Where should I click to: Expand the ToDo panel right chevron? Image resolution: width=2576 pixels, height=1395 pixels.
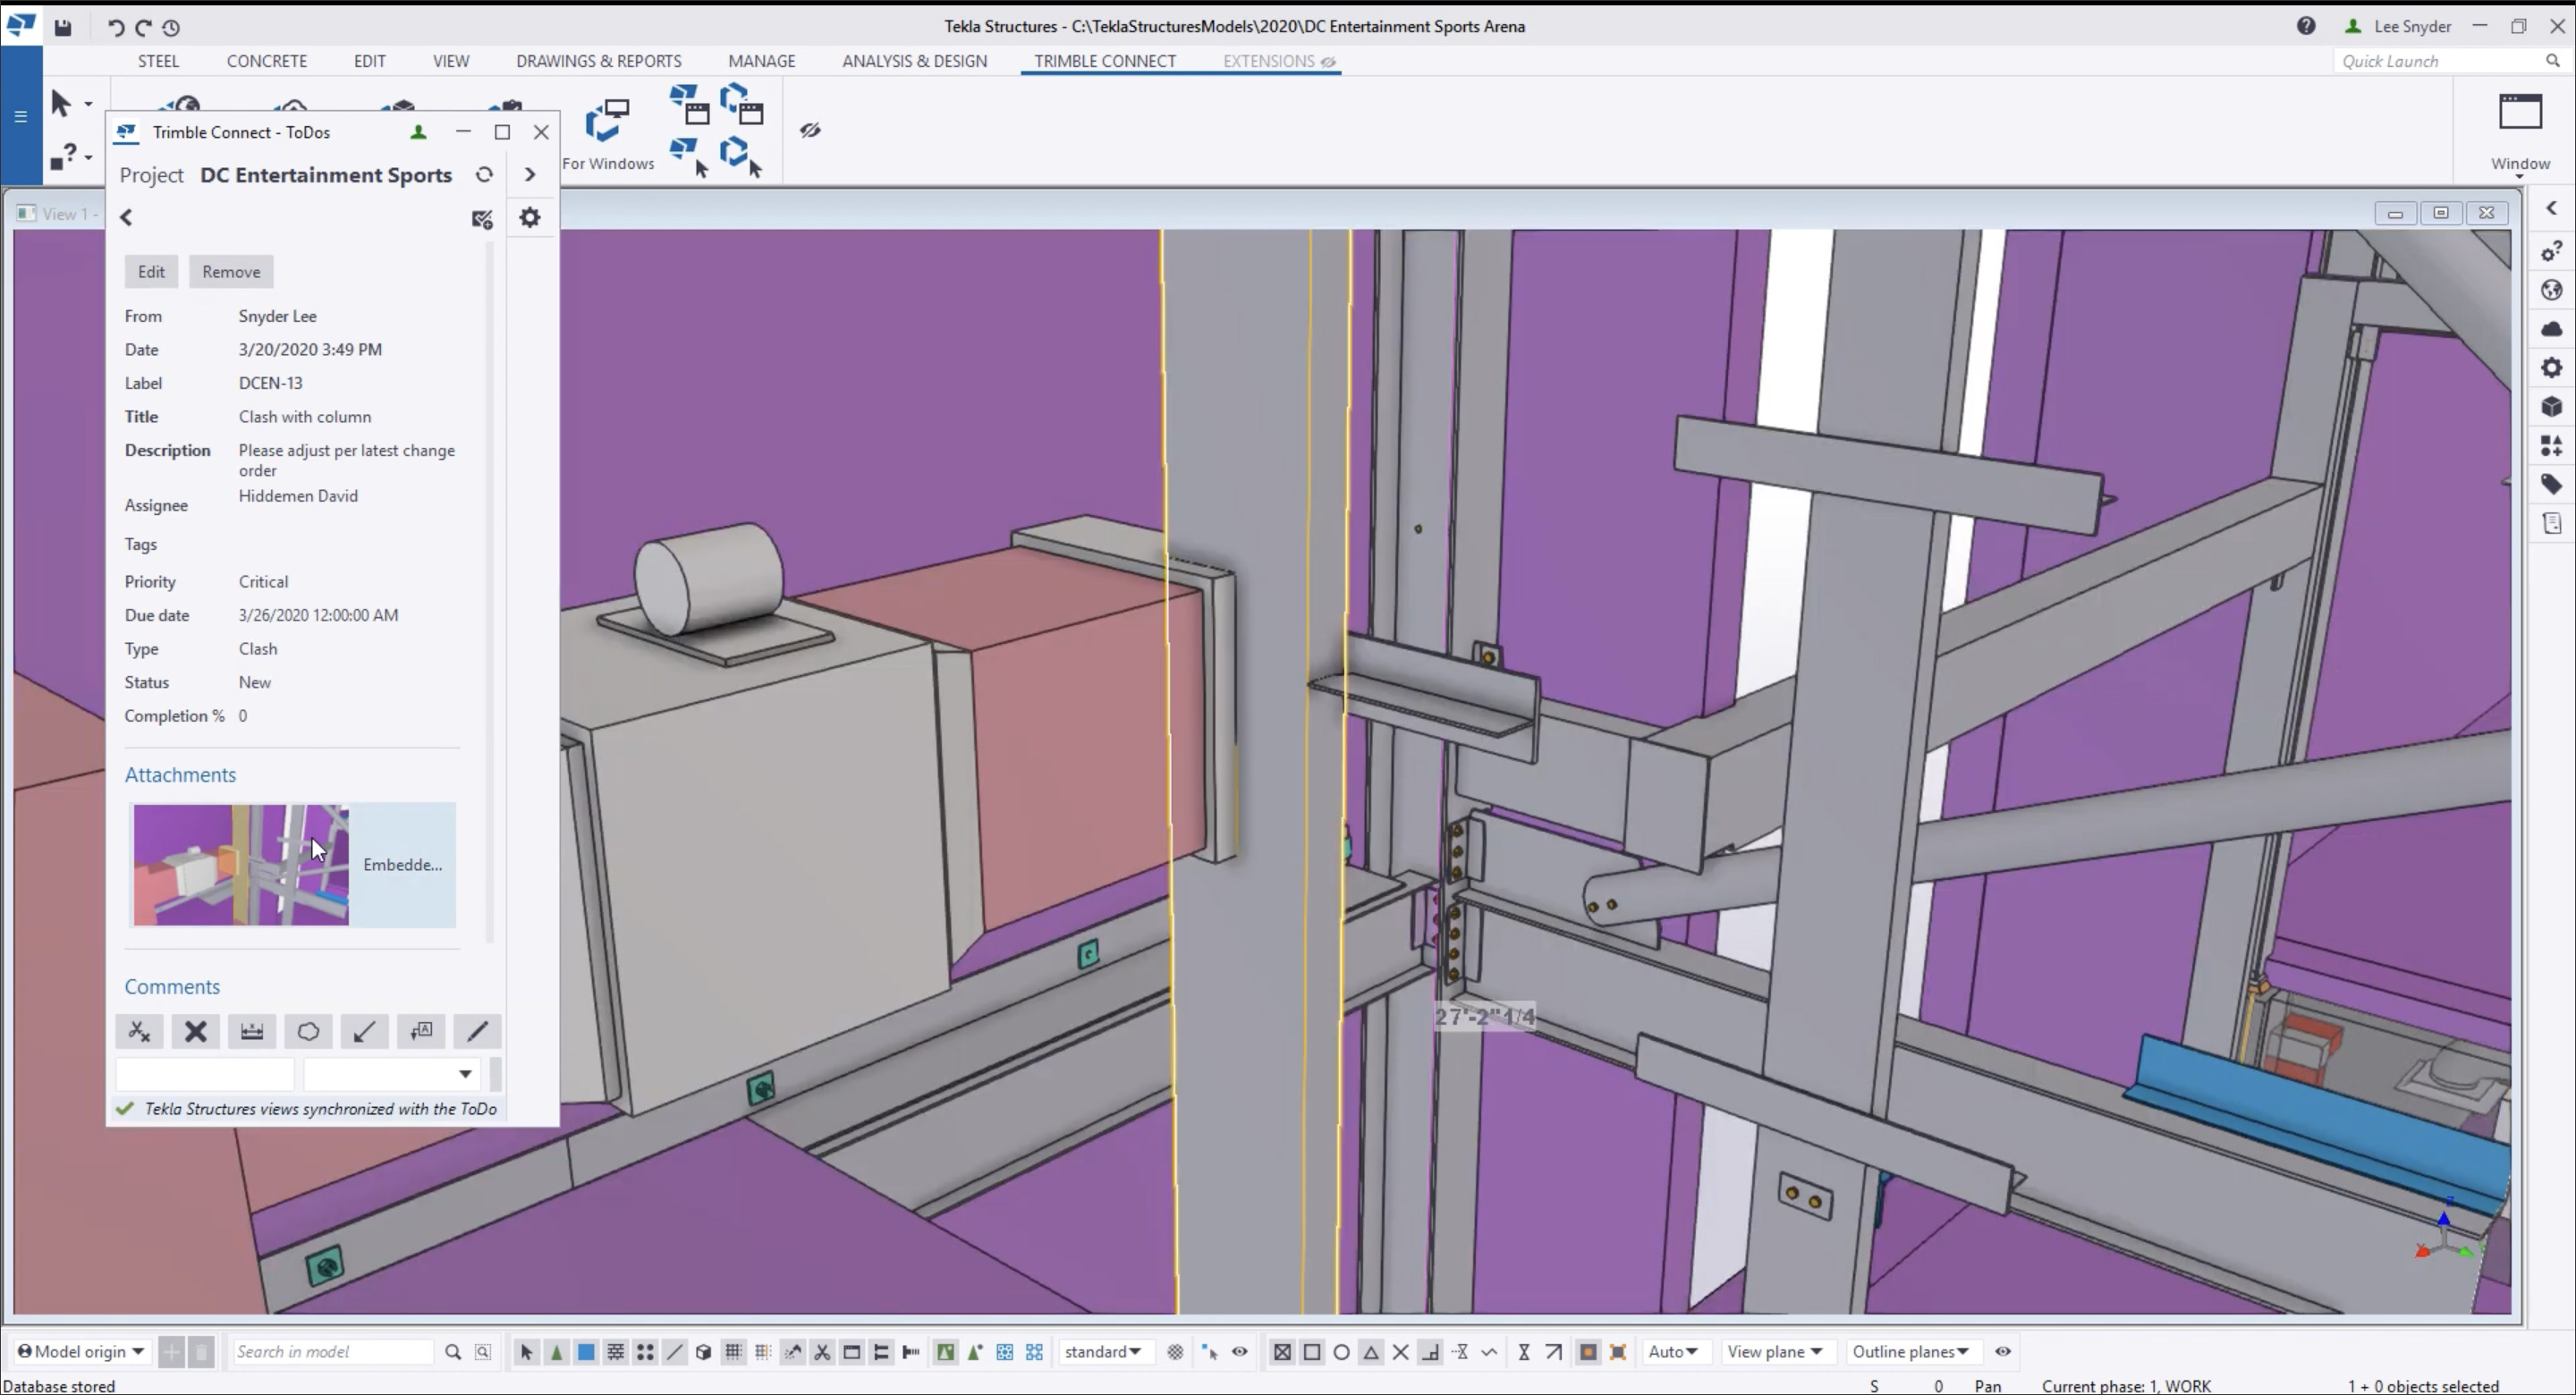point(530,174)
